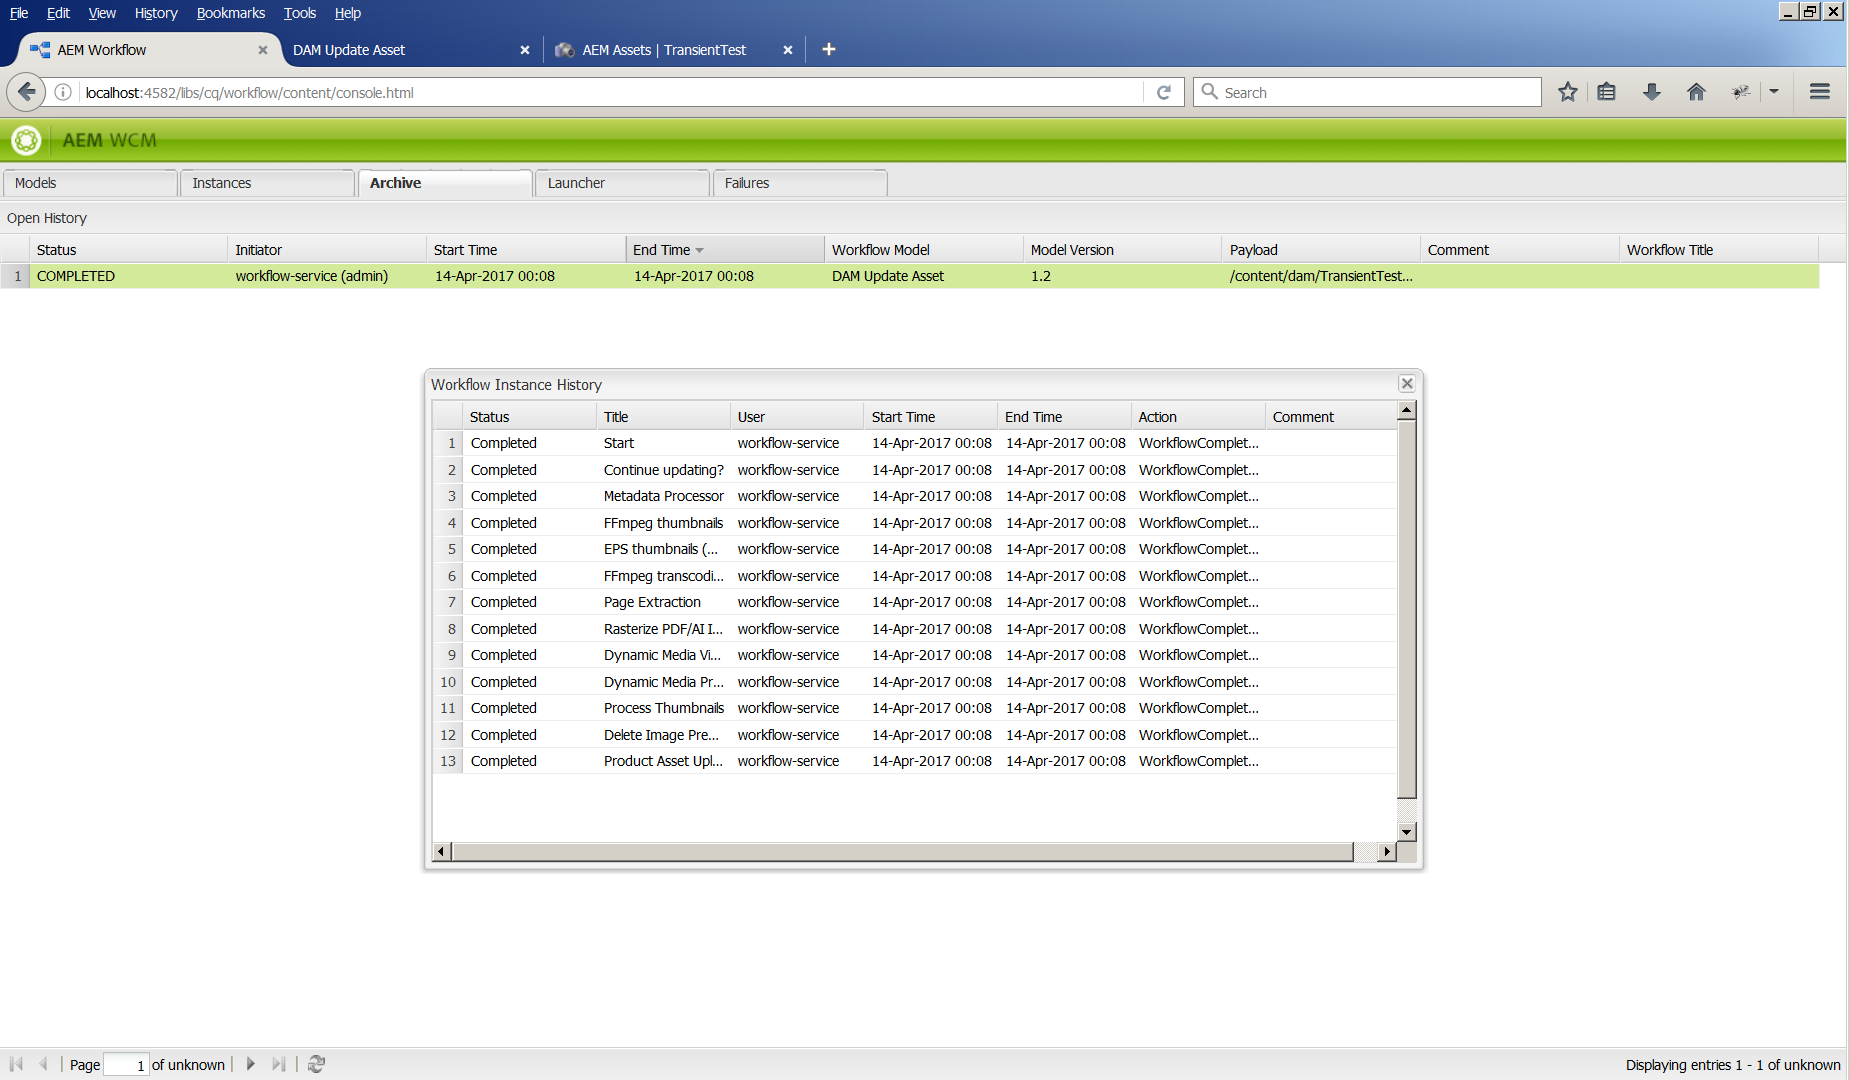Open the File menu
Viewport: 1850px width, 1080px height.
pos(19,13)
